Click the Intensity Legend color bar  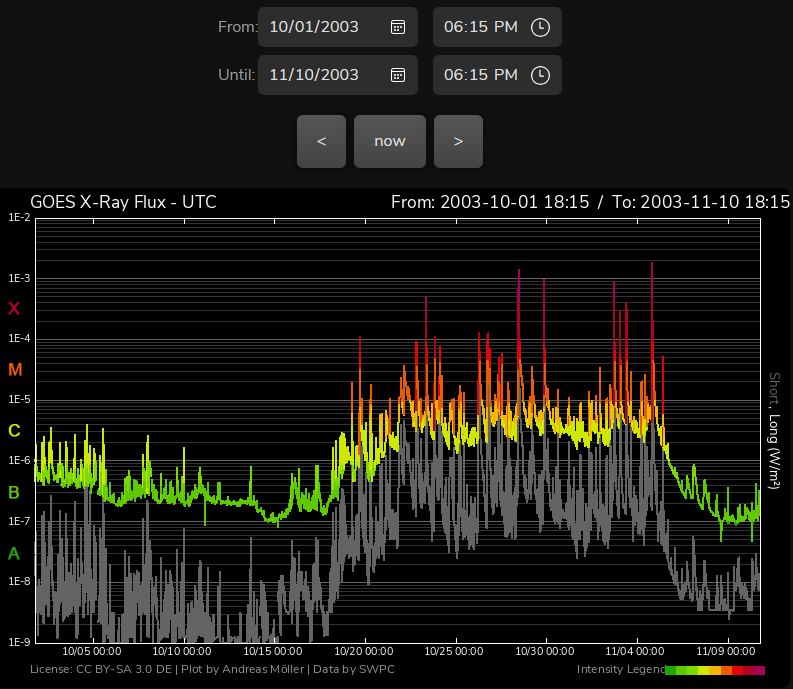(x=715, y=670)
